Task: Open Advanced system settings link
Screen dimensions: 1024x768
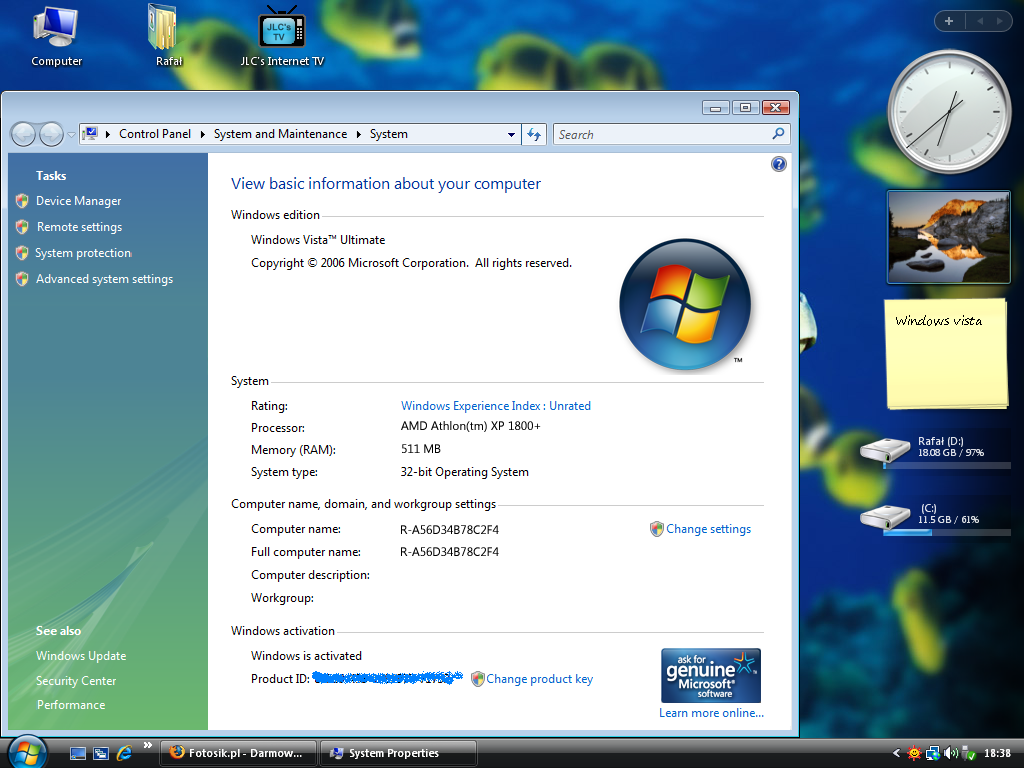Action: 104,279
